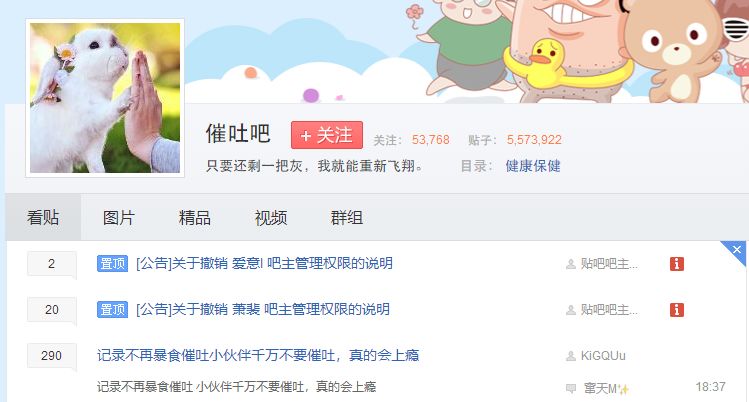Click the user icon next to KiGQUu
This screenshot has height=402, width=749.
pos(570,356)
